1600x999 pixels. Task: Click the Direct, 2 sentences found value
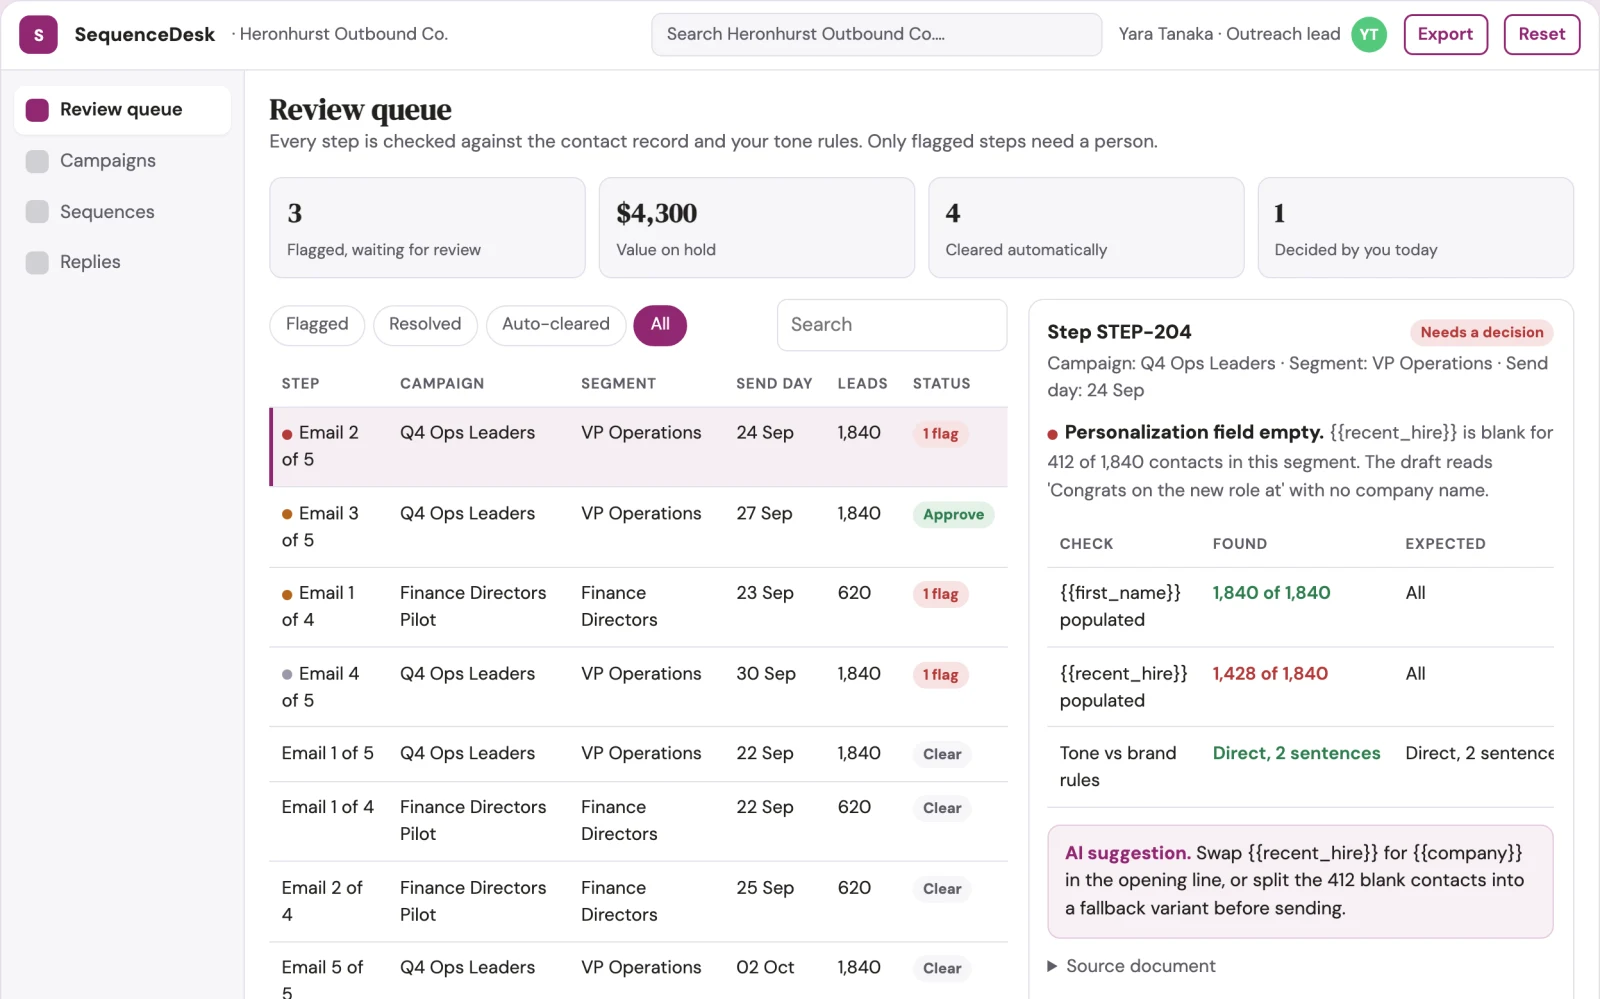click(1296, 753)
